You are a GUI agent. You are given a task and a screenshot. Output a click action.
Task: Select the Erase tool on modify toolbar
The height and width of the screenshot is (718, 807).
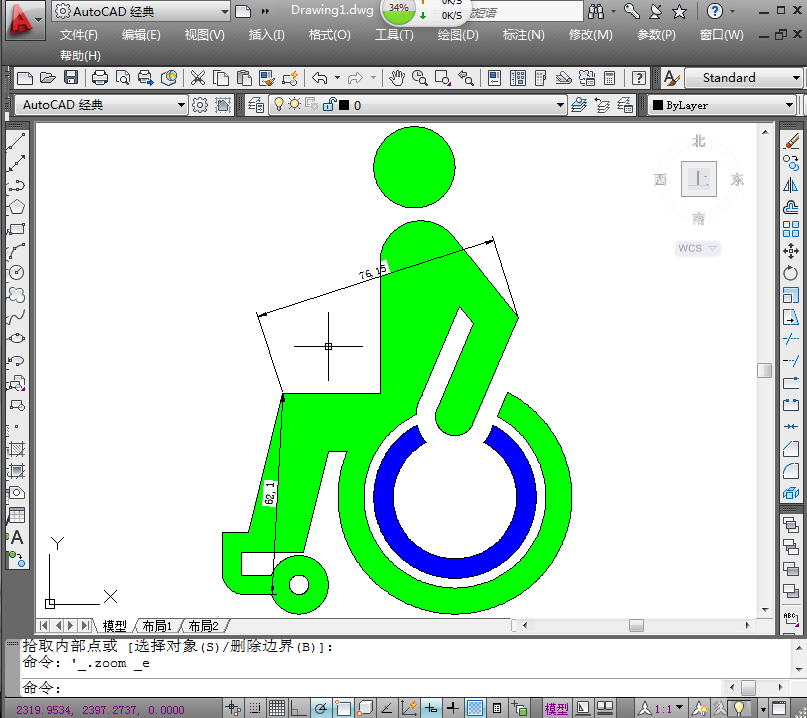791,142
